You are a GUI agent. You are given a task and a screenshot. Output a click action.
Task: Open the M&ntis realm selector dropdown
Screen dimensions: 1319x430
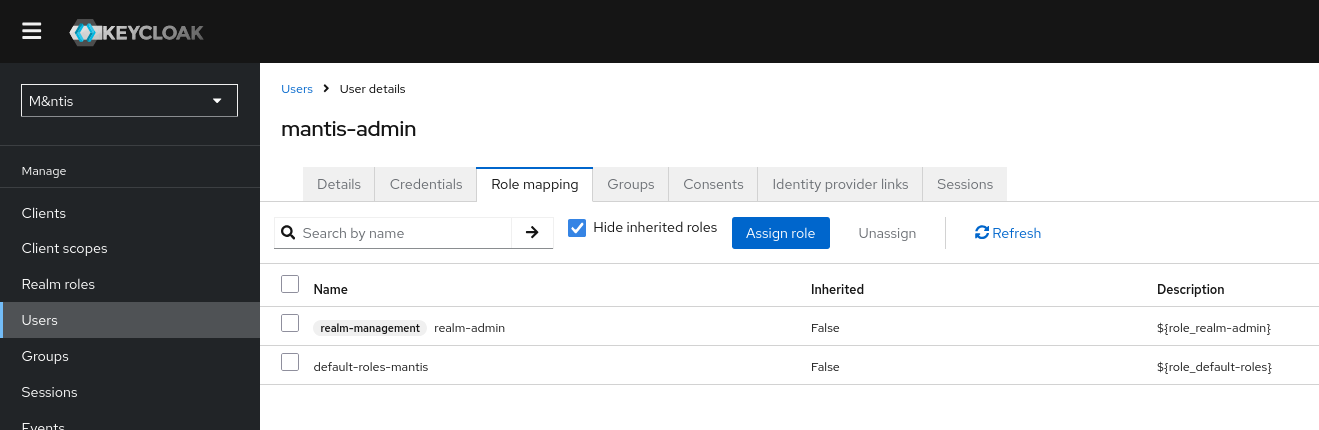pos(130,101)
